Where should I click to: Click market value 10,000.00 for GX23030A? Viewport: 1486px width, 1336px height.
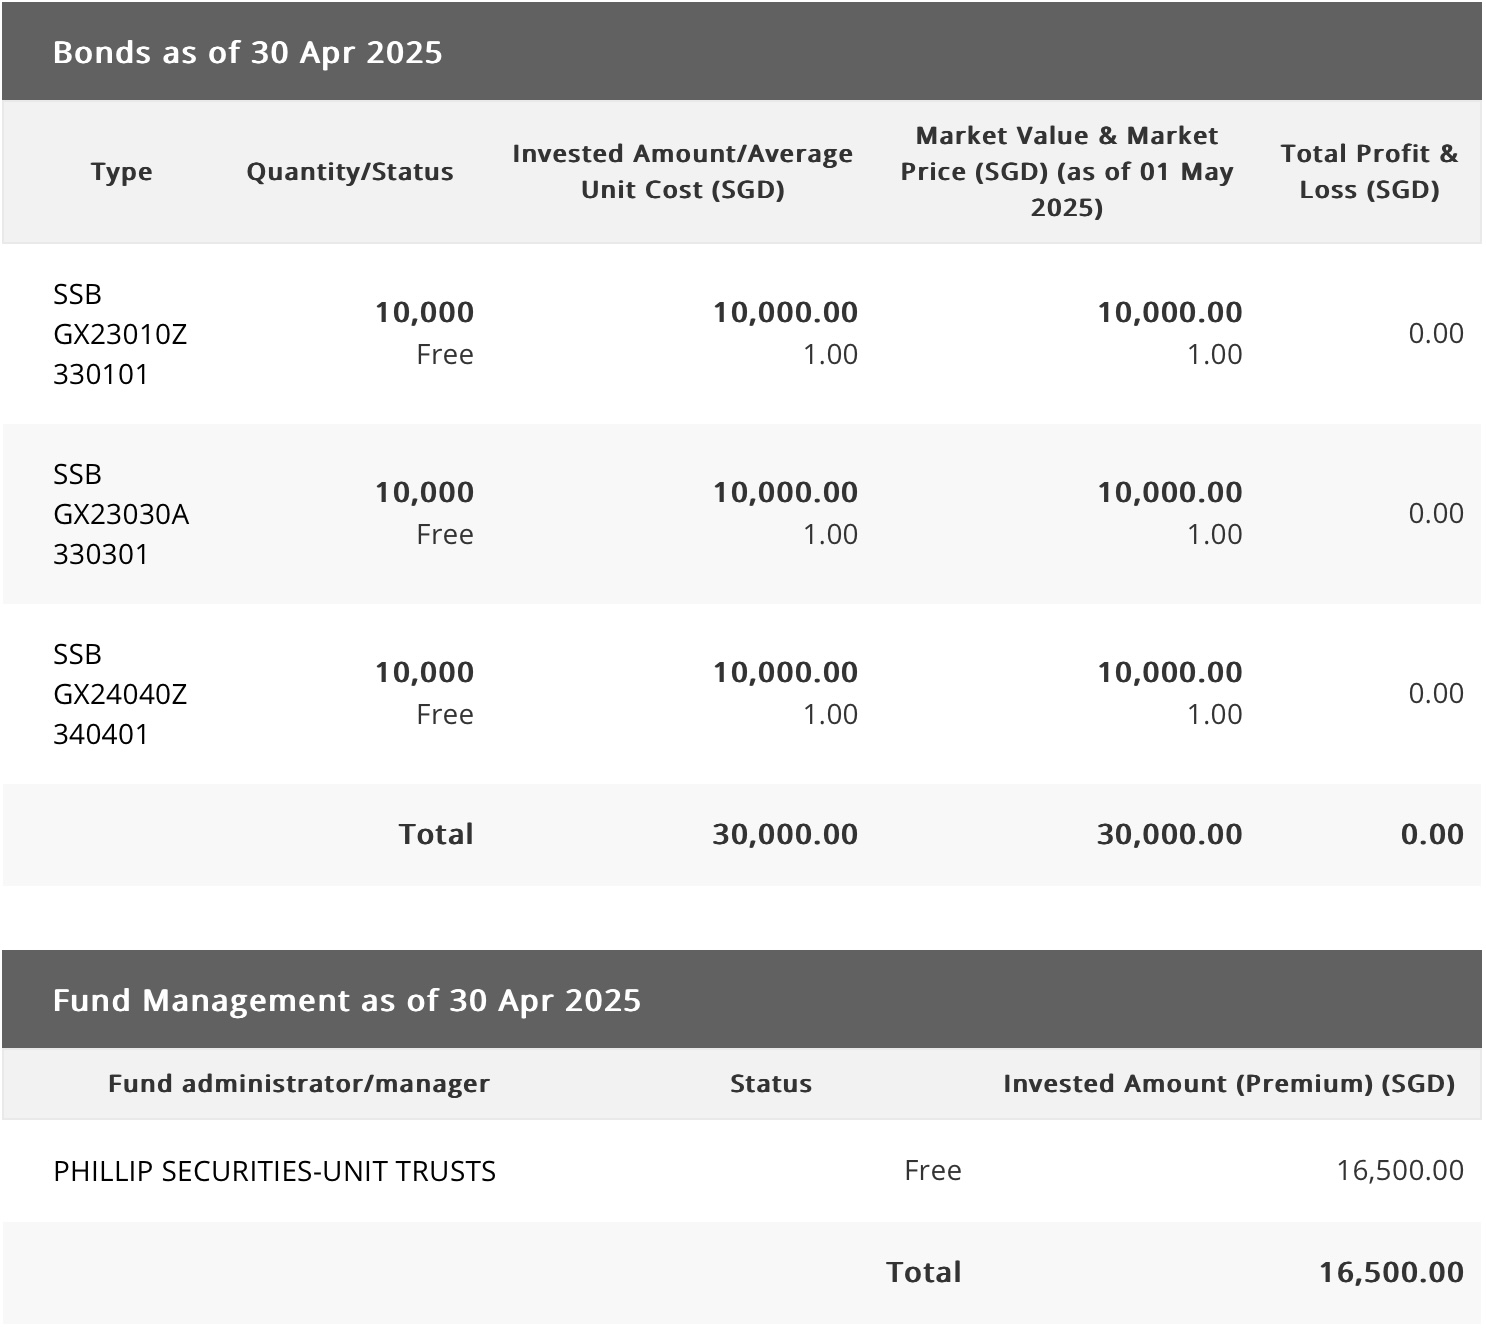pos(1170,492)
